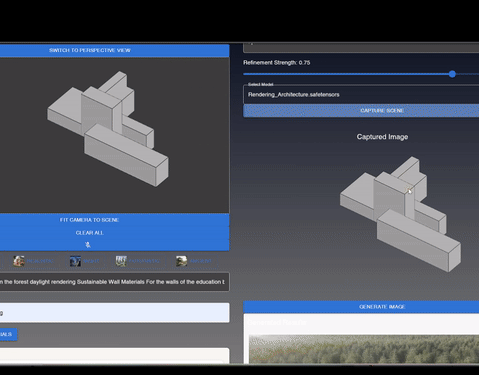The width and height of the screenshot is (479, 375).
Task: Click the text field above Refinement Strength
Action: point(361,48)
